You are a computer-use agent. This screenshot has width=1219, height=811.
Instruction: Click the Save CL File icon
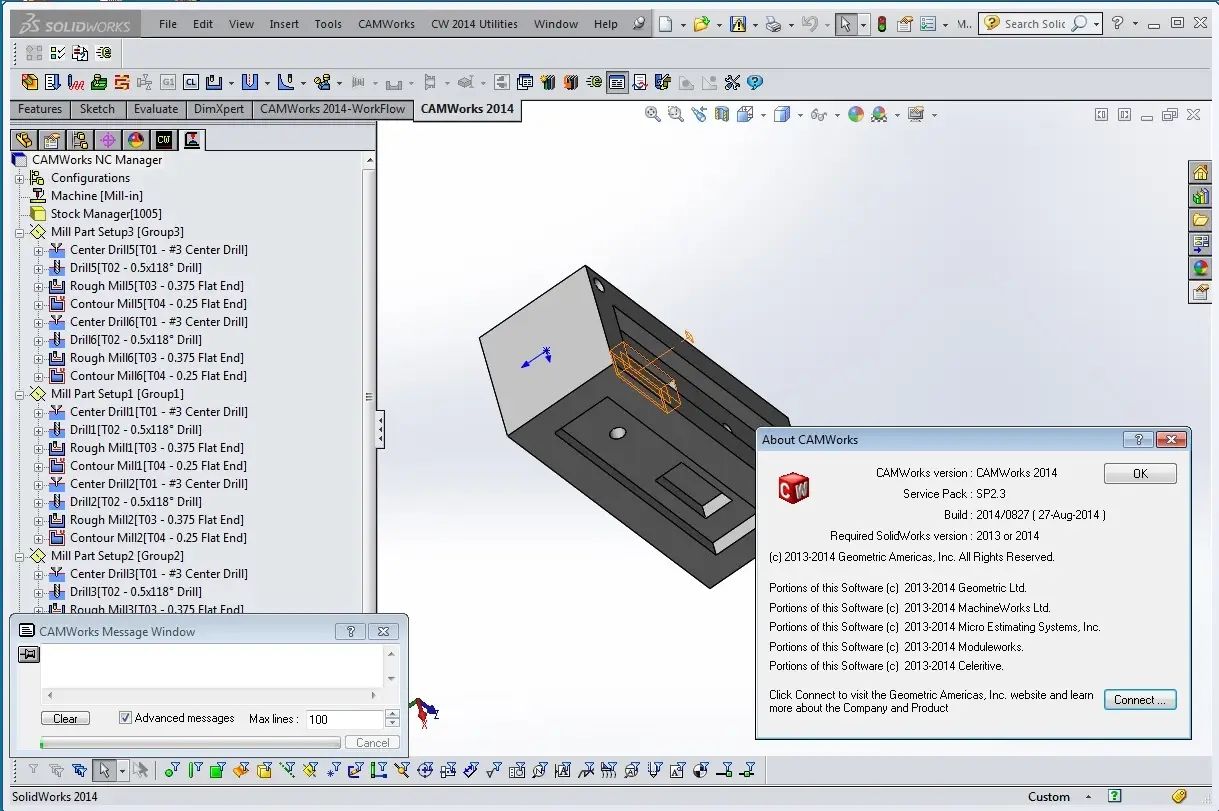point(190,82)
